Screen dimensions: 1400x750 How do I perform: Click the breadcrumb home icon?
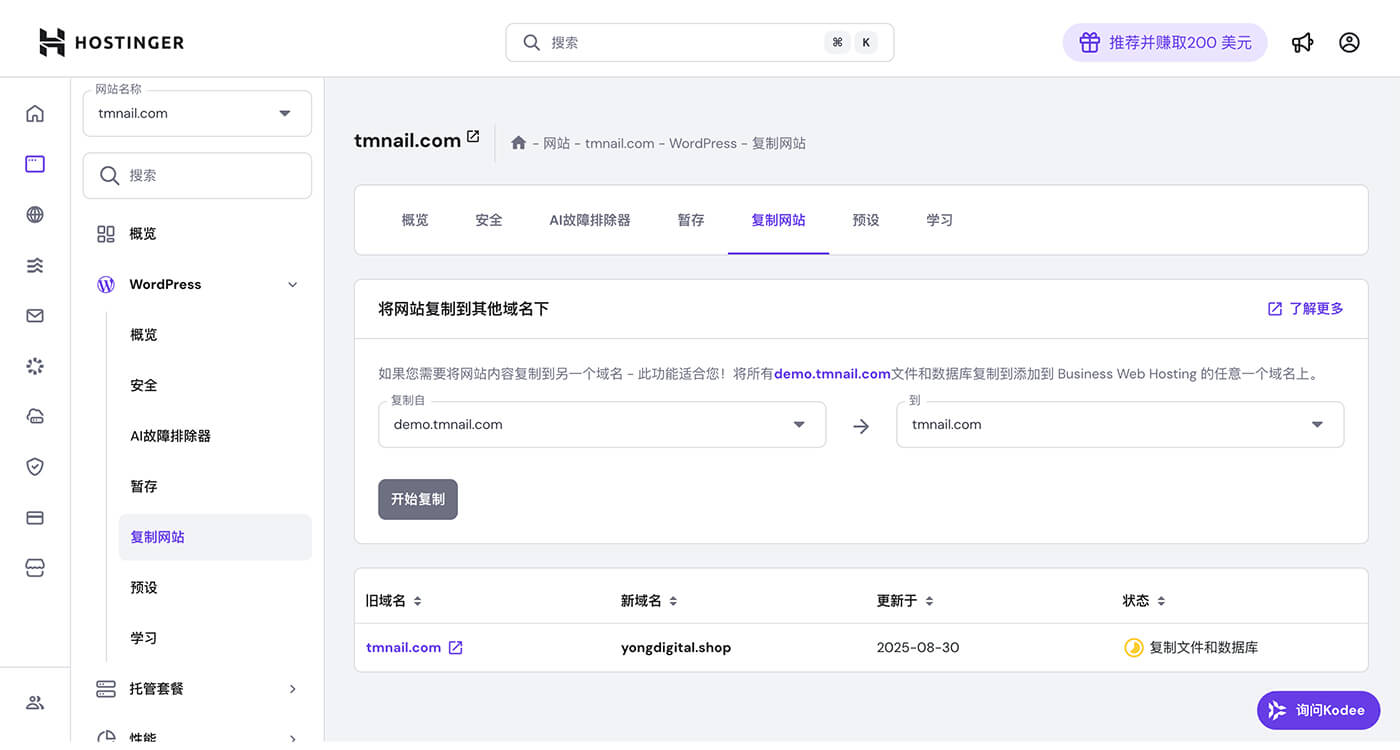coord(518,143)
